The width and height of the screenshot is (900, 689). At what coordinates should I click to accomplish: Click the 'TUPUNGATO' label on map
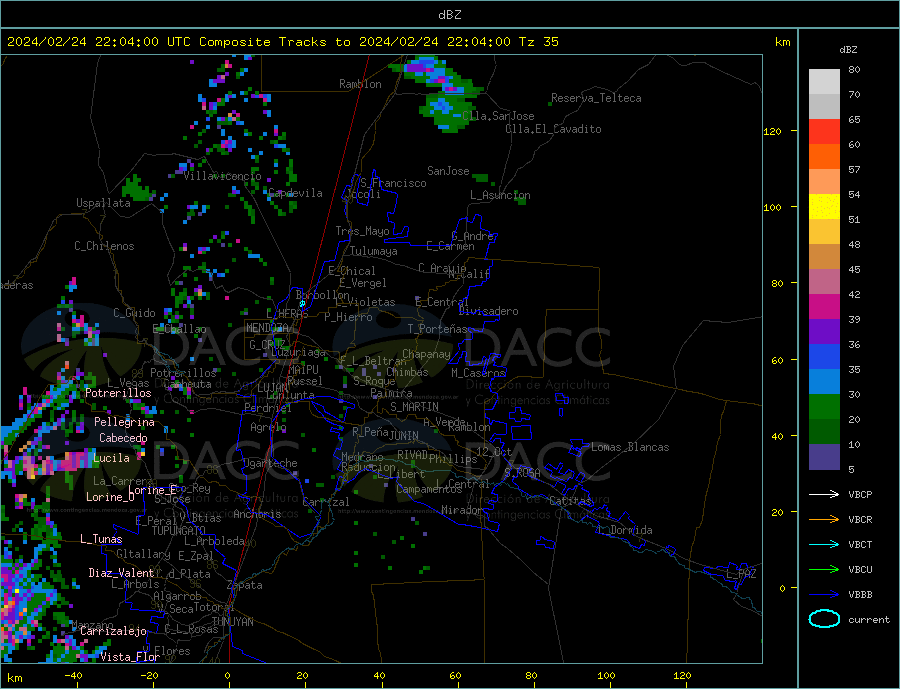(179, 531)
